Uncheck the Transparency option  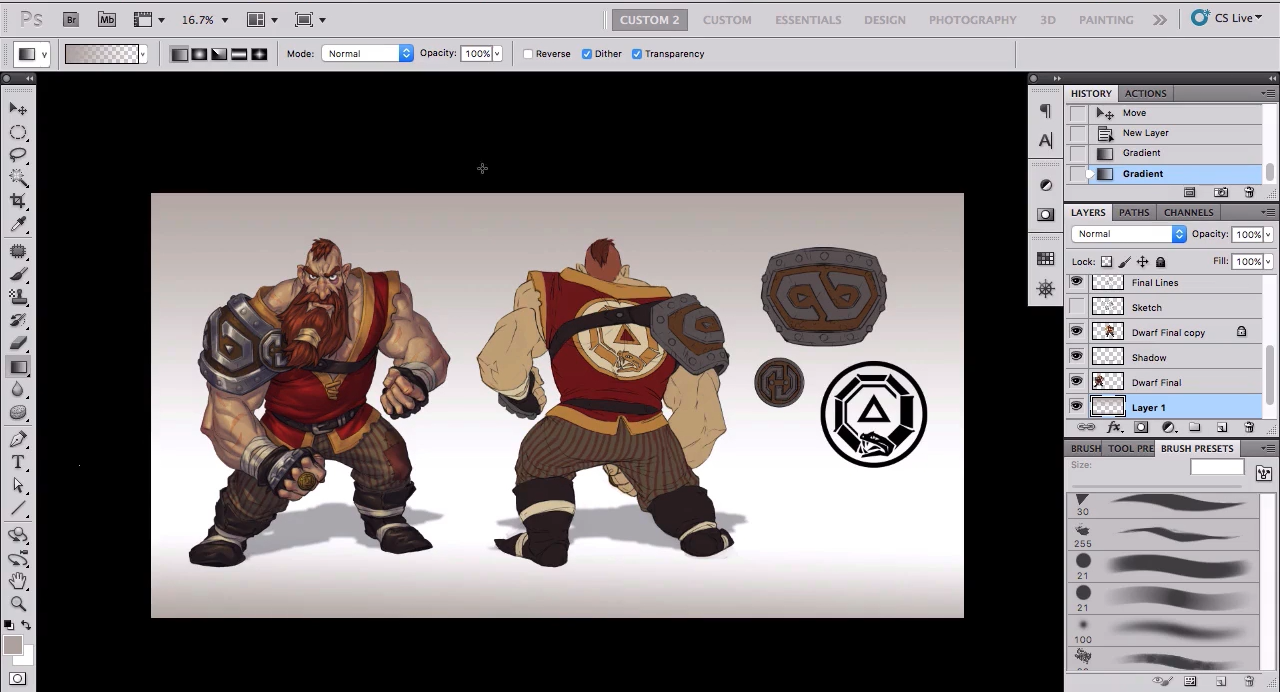coord(637,54)
